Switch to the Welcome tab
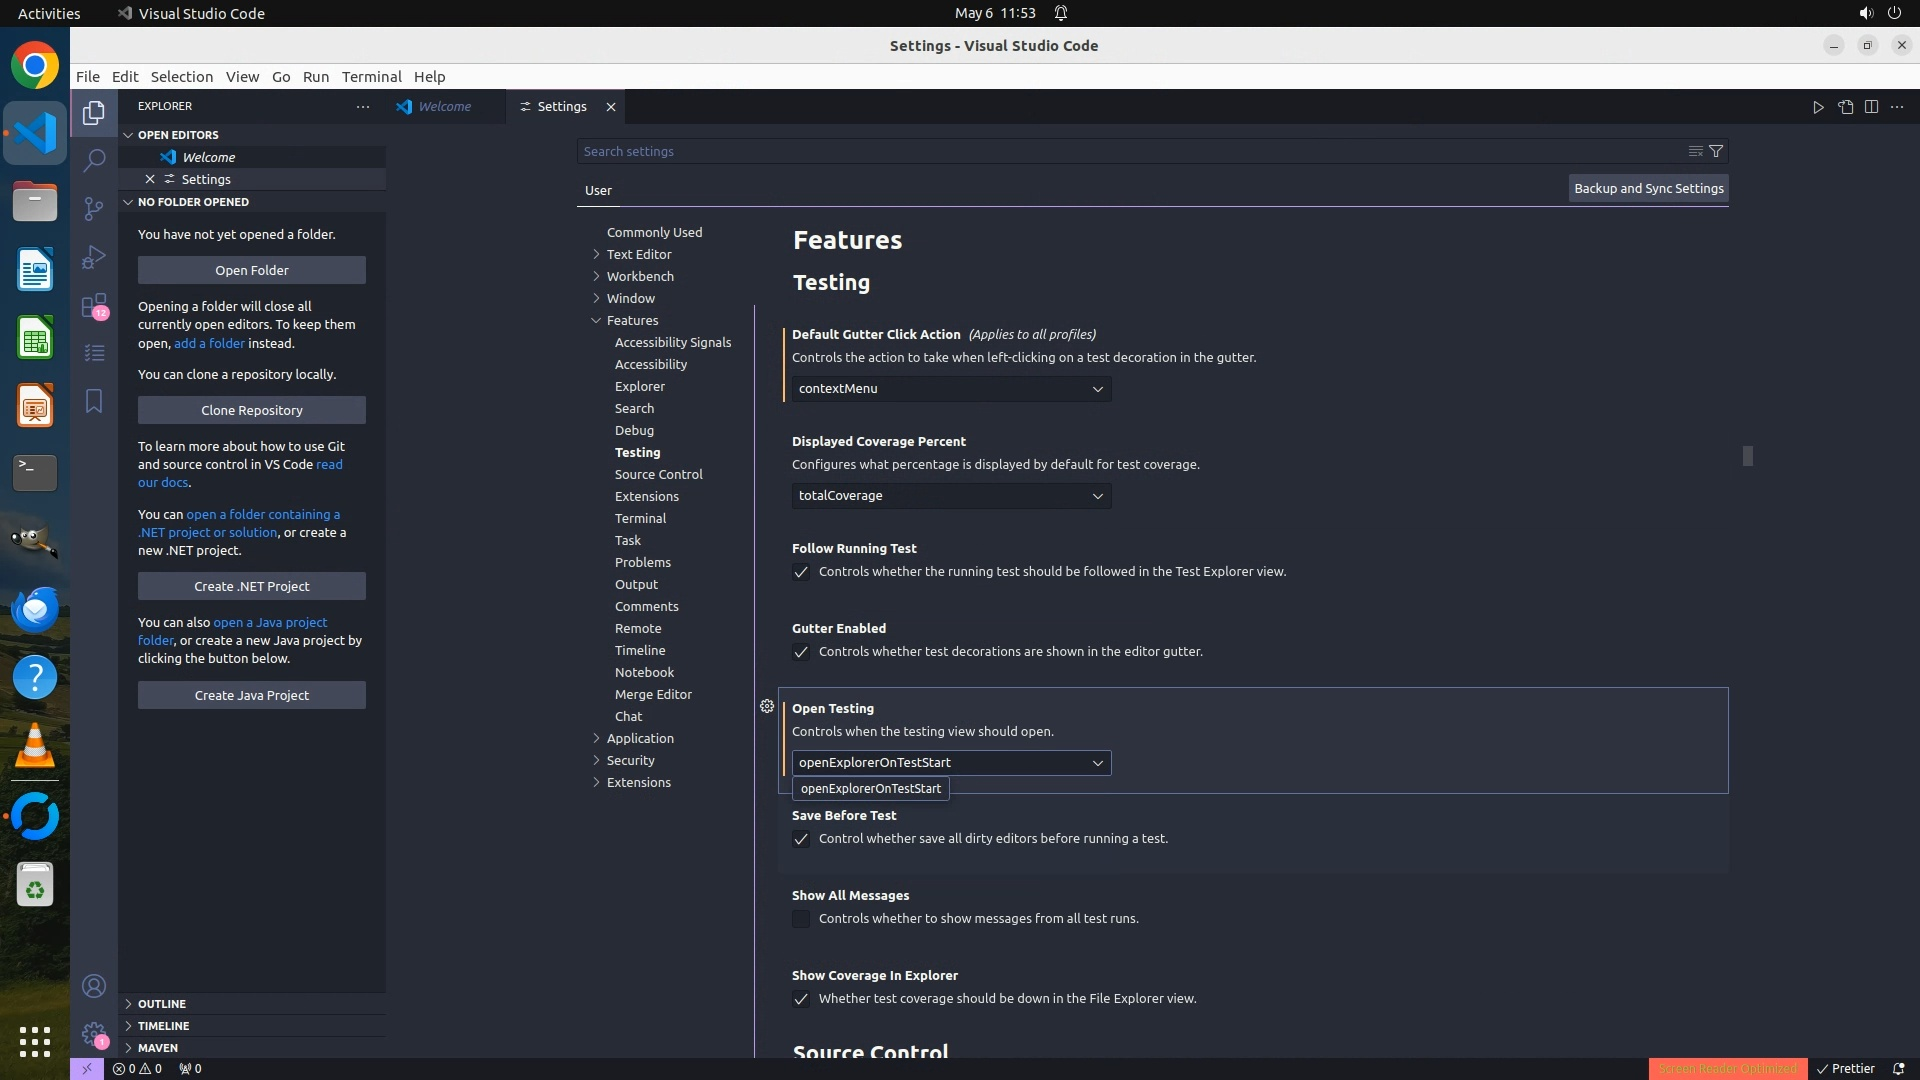 coord(444,107)
